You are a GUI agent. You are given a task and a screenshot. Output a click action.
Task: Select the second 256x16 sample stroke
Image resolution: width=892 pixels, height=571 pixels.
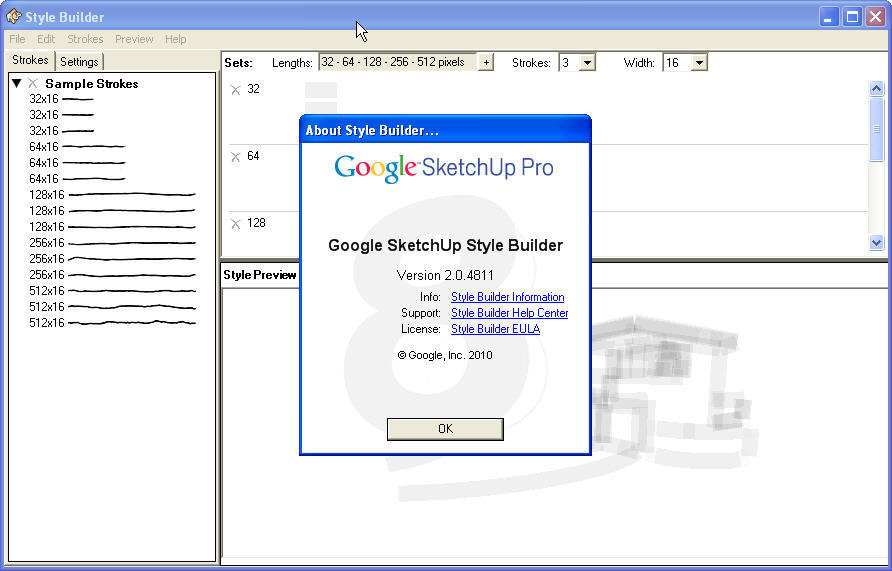113,259
